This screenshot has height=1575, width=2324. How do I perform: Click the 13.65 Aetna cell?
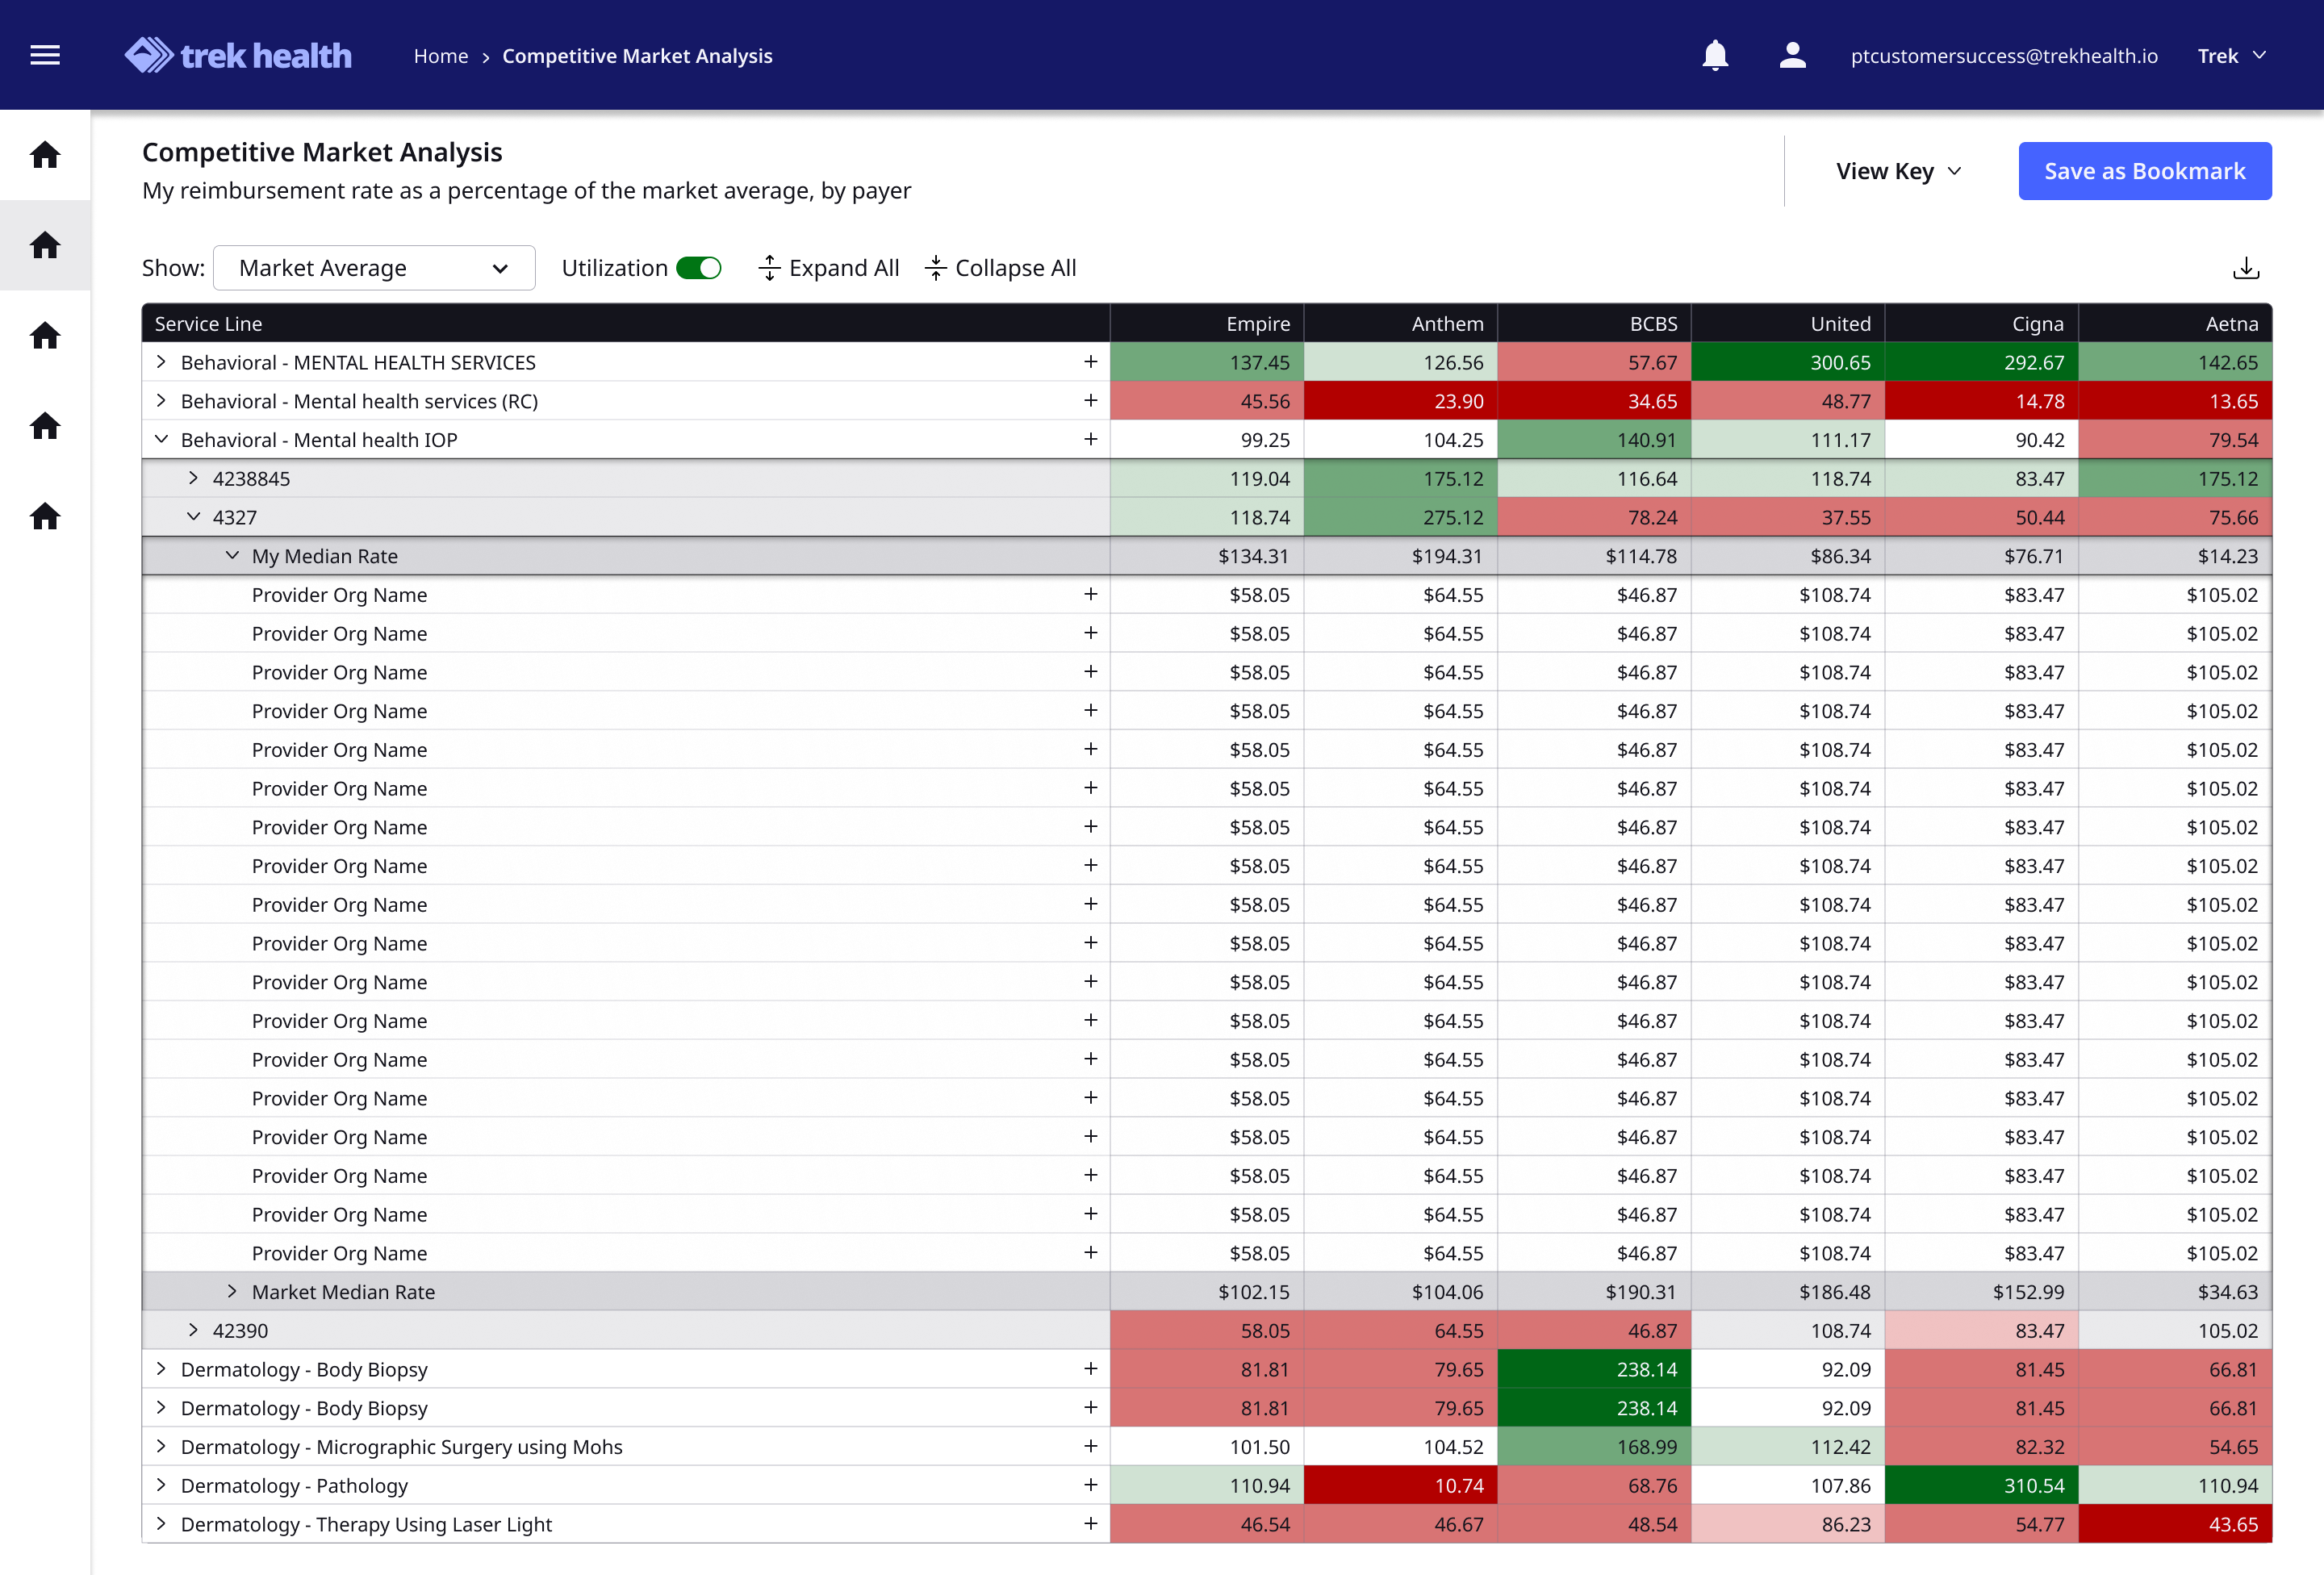(x=2175, y=401)
